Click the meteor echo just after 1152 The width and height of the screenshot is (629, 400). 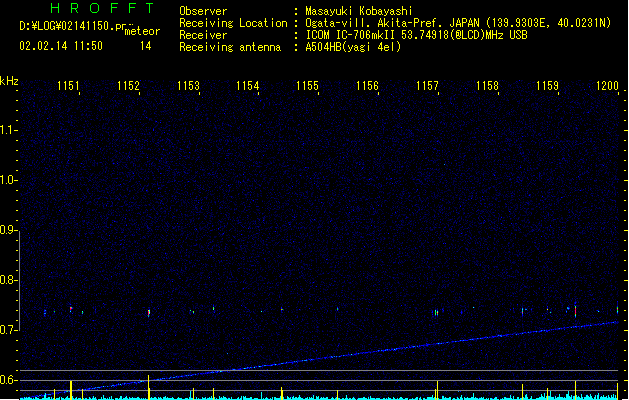tap(149, 313)
